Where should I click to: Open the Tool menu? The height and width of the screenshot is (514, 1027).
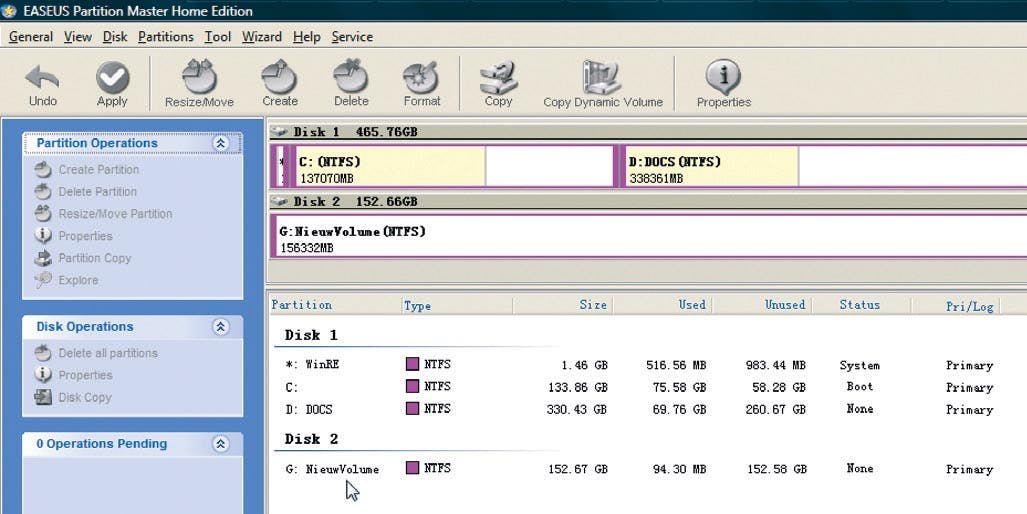pos(217,37)
